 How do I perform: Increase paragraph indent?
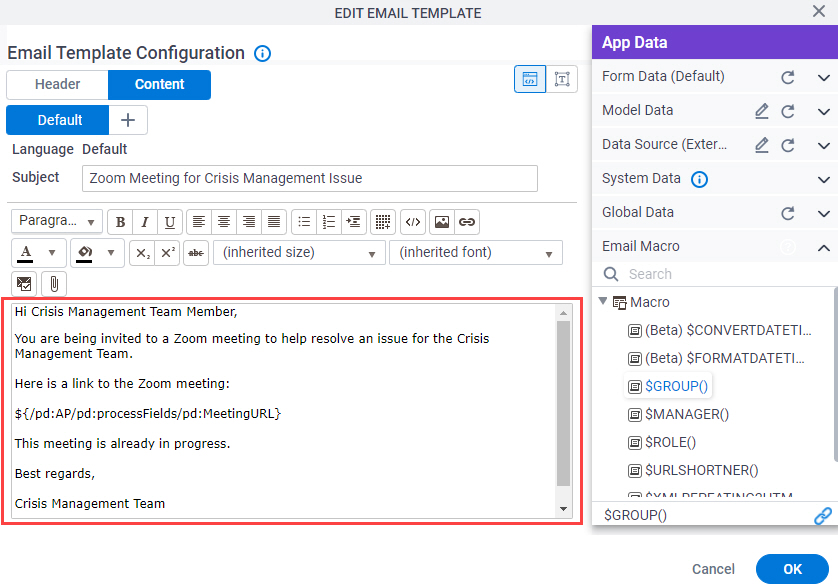click(354, 222)
